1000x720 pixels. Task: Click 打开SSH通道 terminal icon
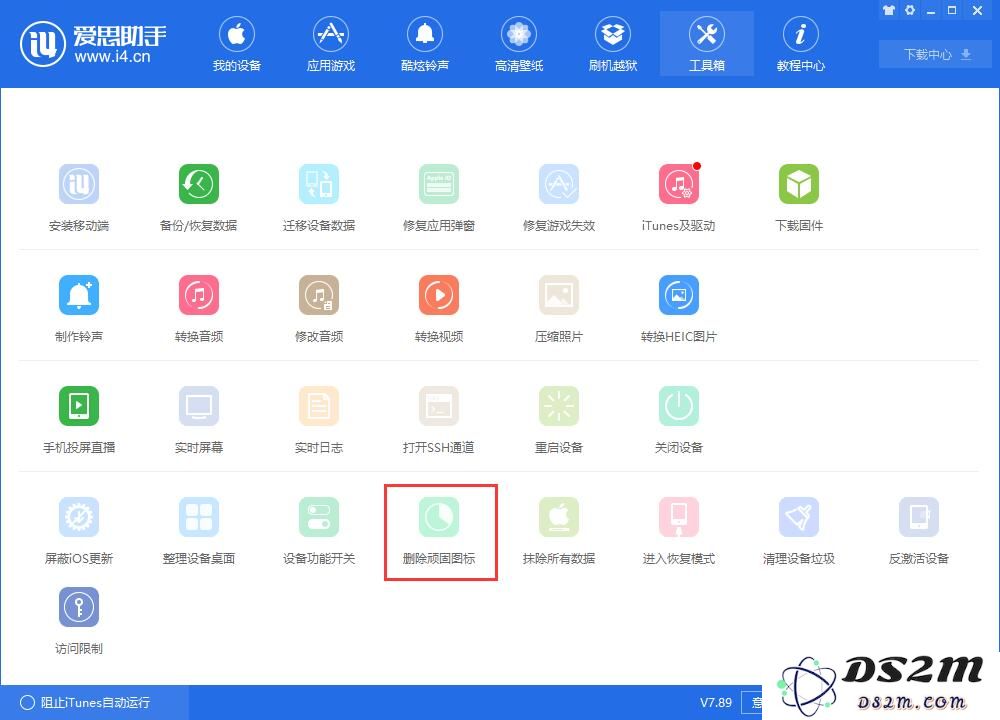click(x=439, y=406)
